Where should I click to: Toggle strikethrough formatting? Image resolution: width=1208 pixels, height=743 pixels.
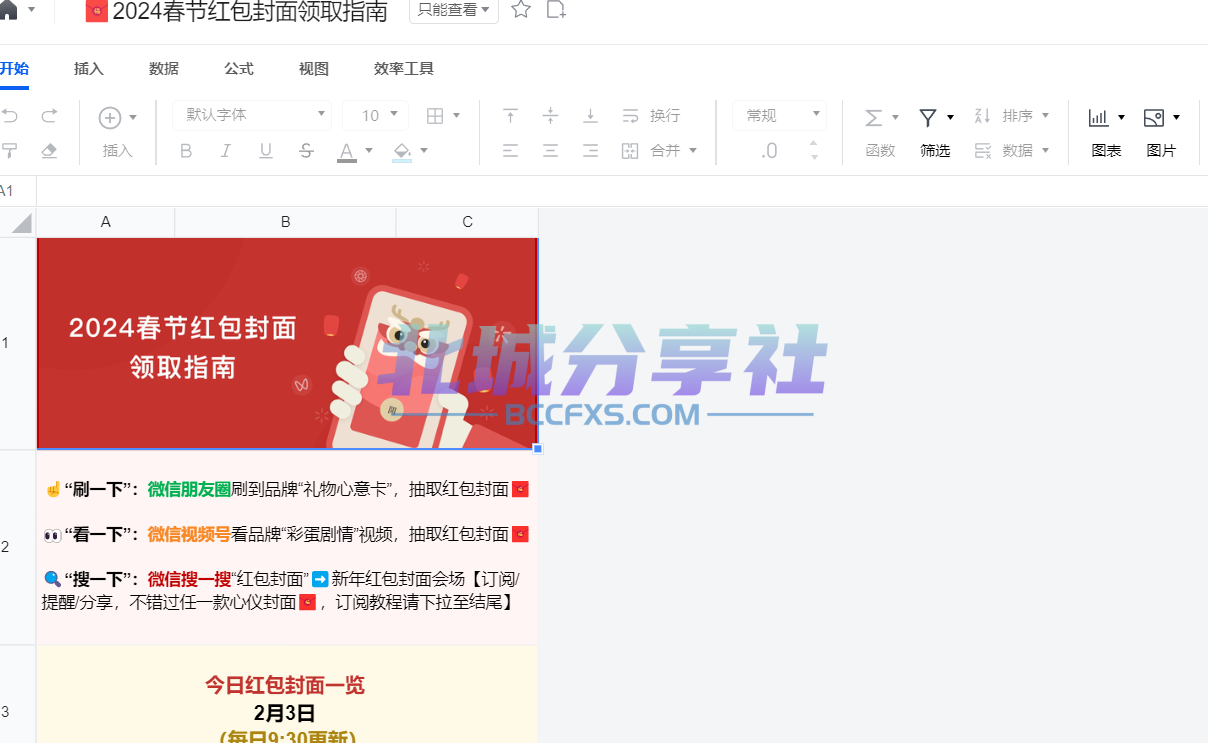click(x=306, y=151)
